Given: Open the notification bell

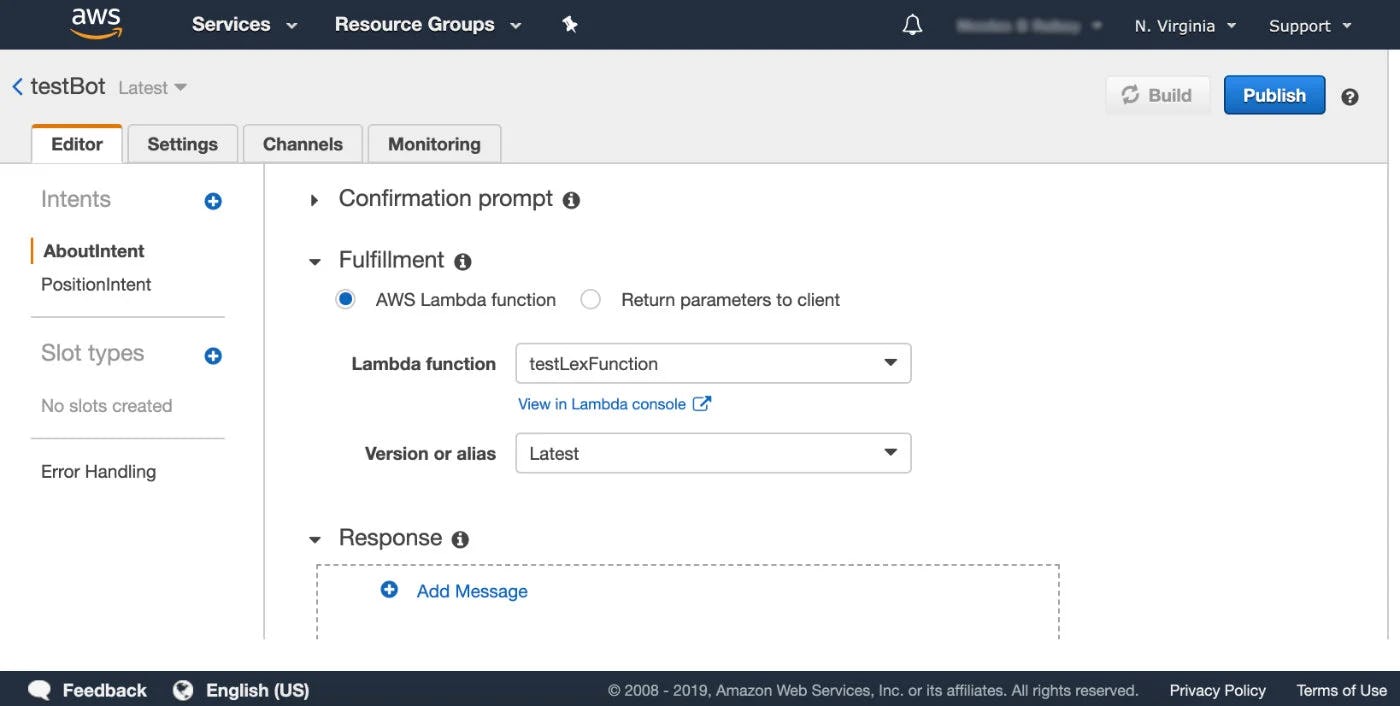Looking at the screenshot, I should tap(911, 23).
